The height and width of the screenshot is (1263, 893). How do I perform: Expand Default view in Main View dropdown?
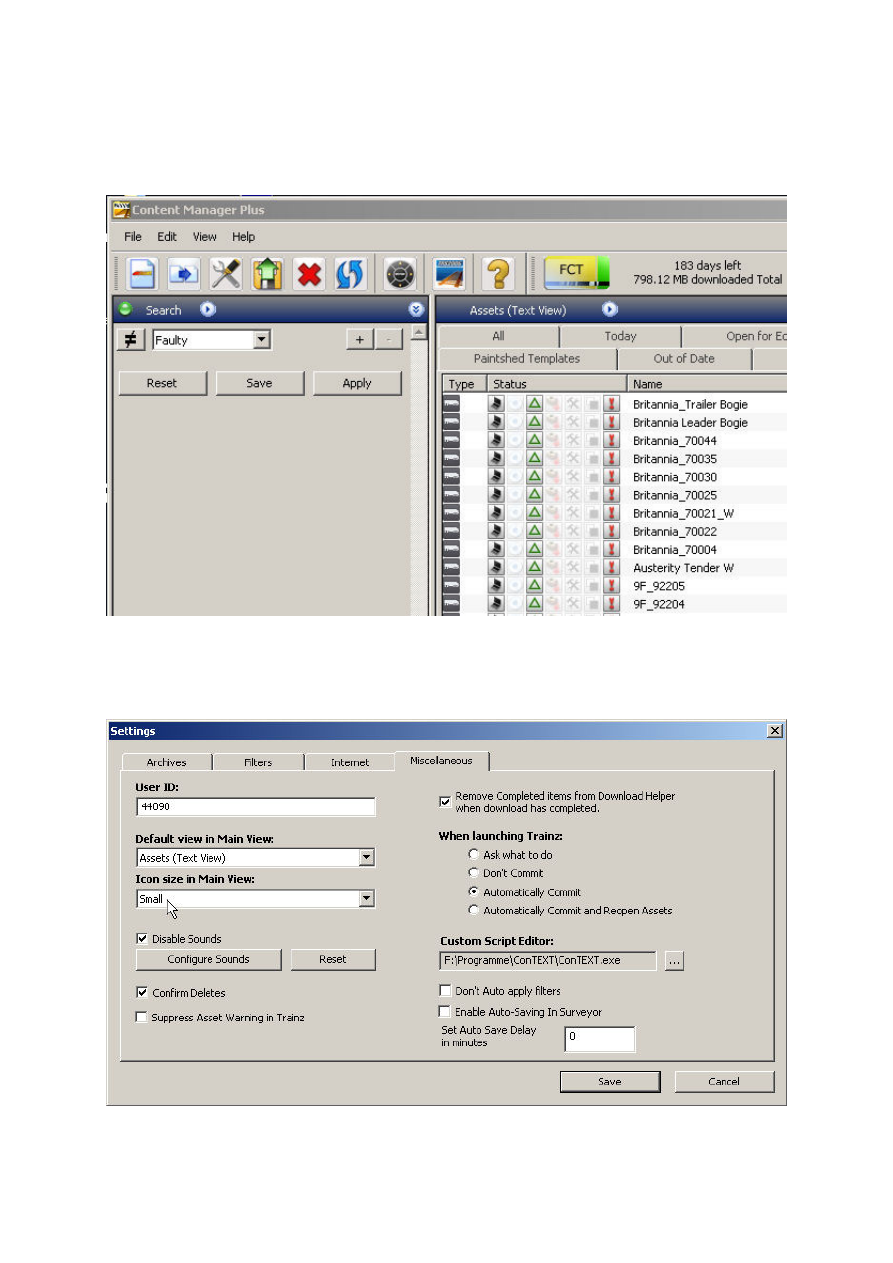[367, 858]
